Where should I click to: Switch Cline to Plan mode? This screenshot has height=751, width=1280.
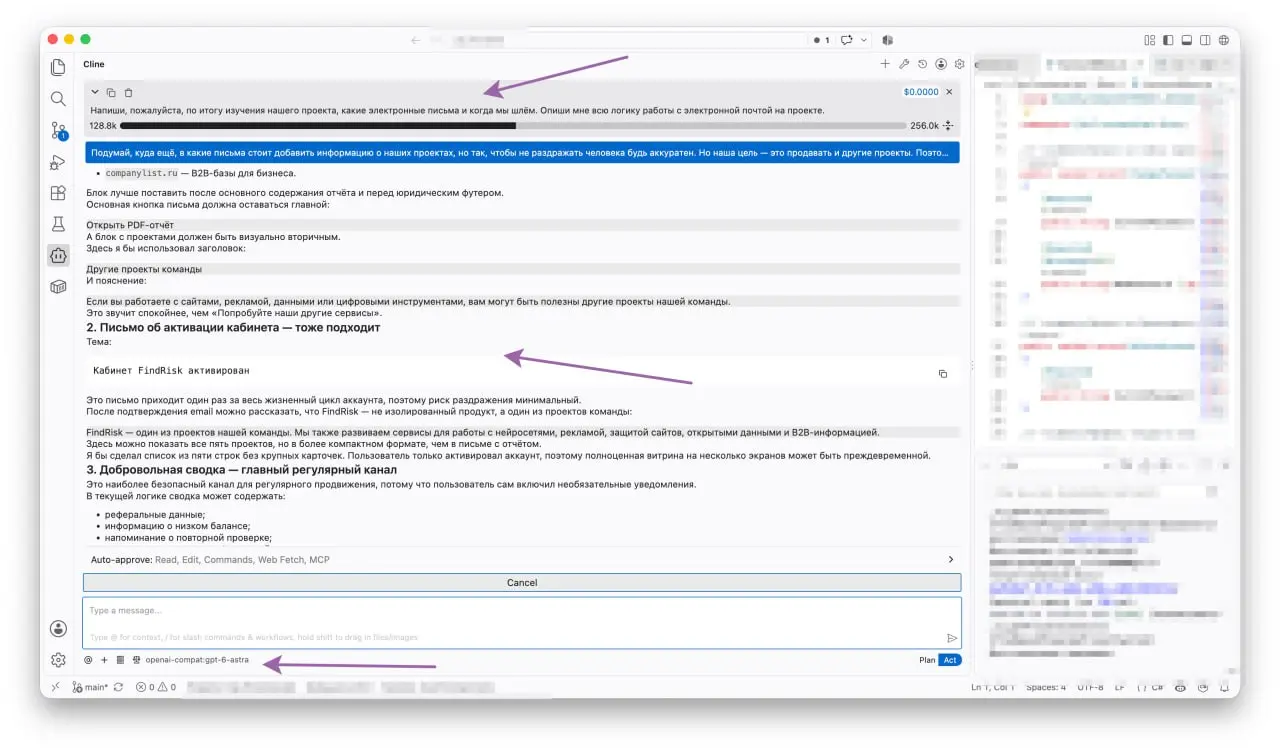coord(927,660)
